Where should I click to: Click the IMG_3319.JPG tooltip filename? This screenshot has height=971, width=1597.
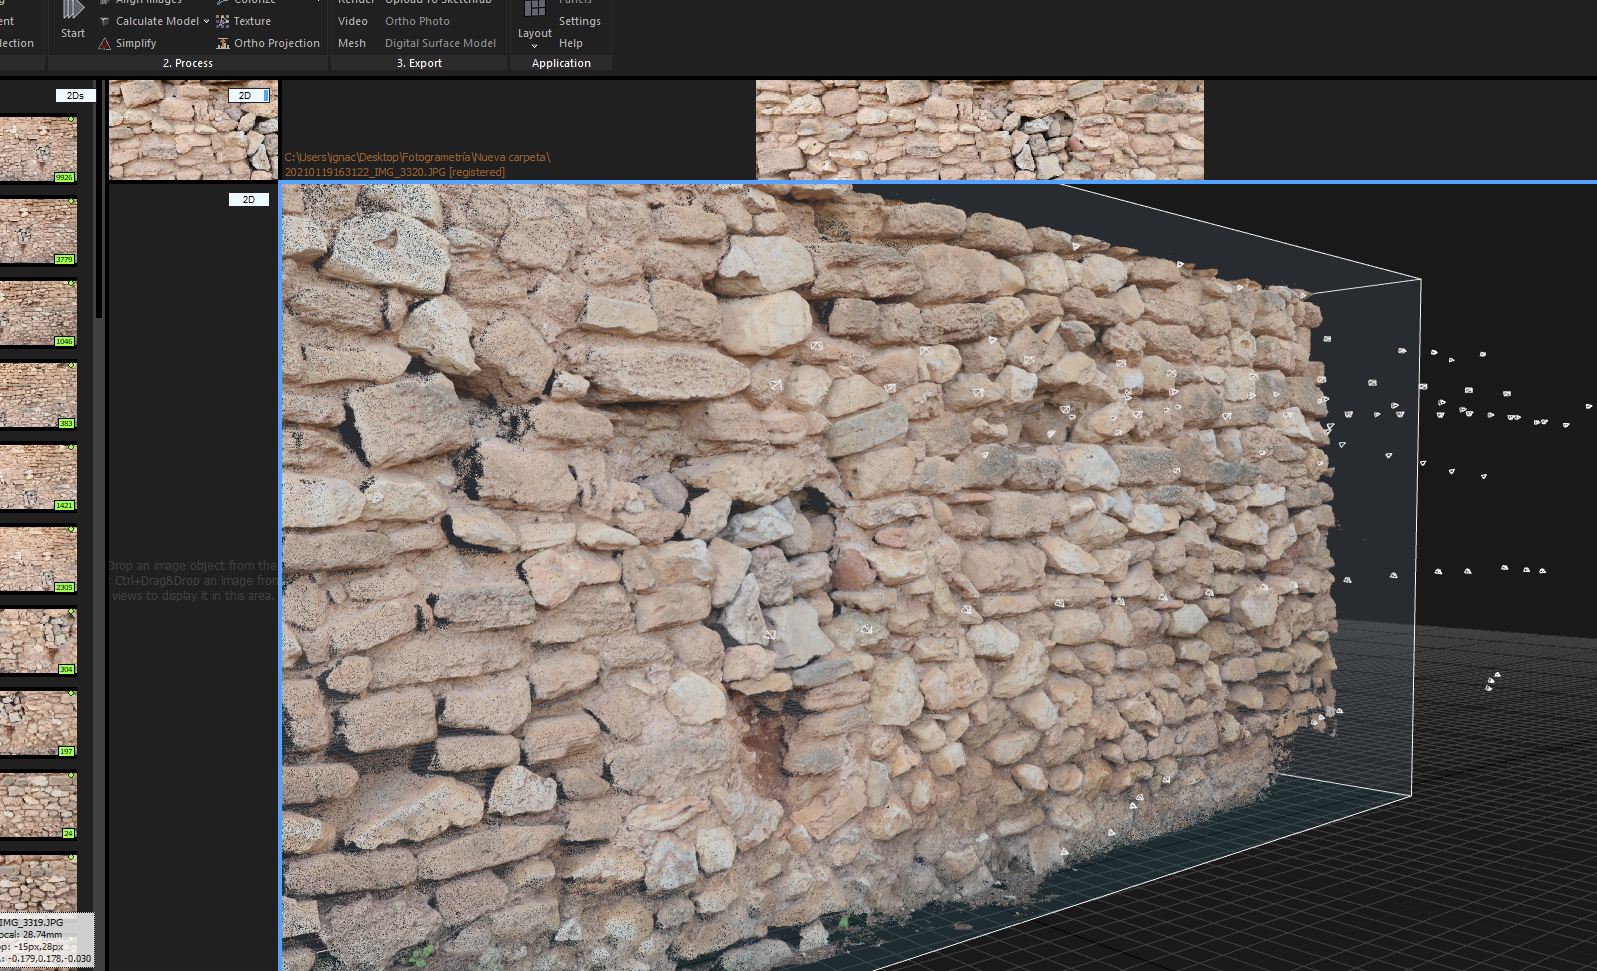tap(32, 923)
